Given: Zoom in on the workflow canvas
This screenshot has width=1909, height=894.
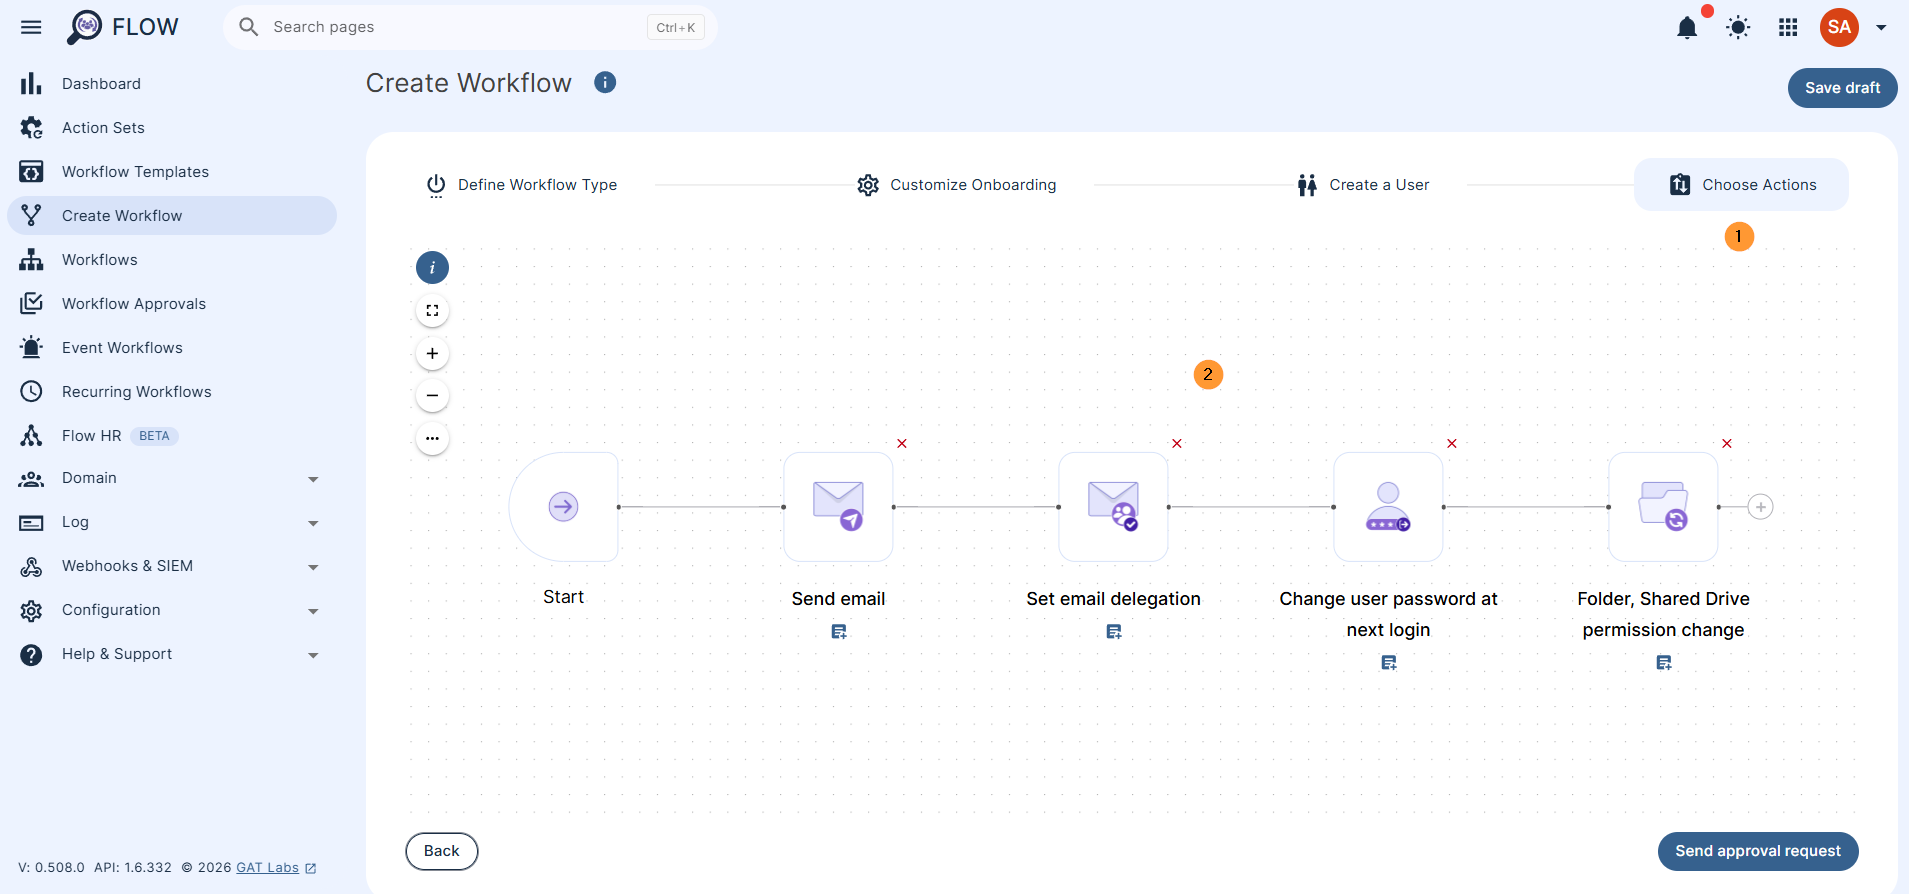Looking at the screenshot, I should click(432, 353).
